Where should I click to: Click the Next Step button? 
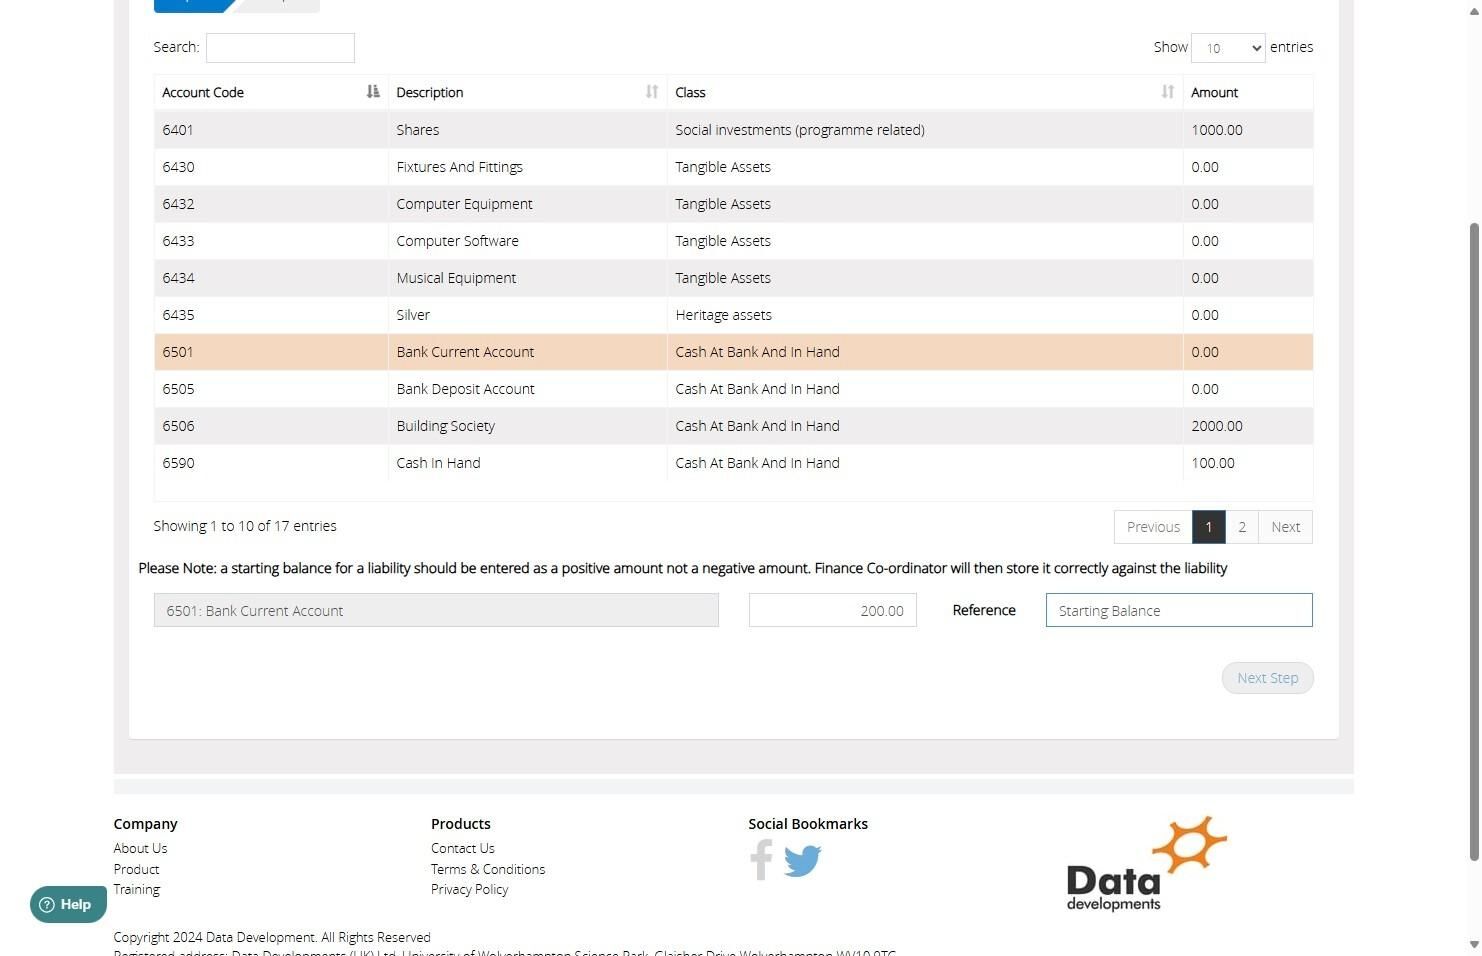tap(1268, 678)
